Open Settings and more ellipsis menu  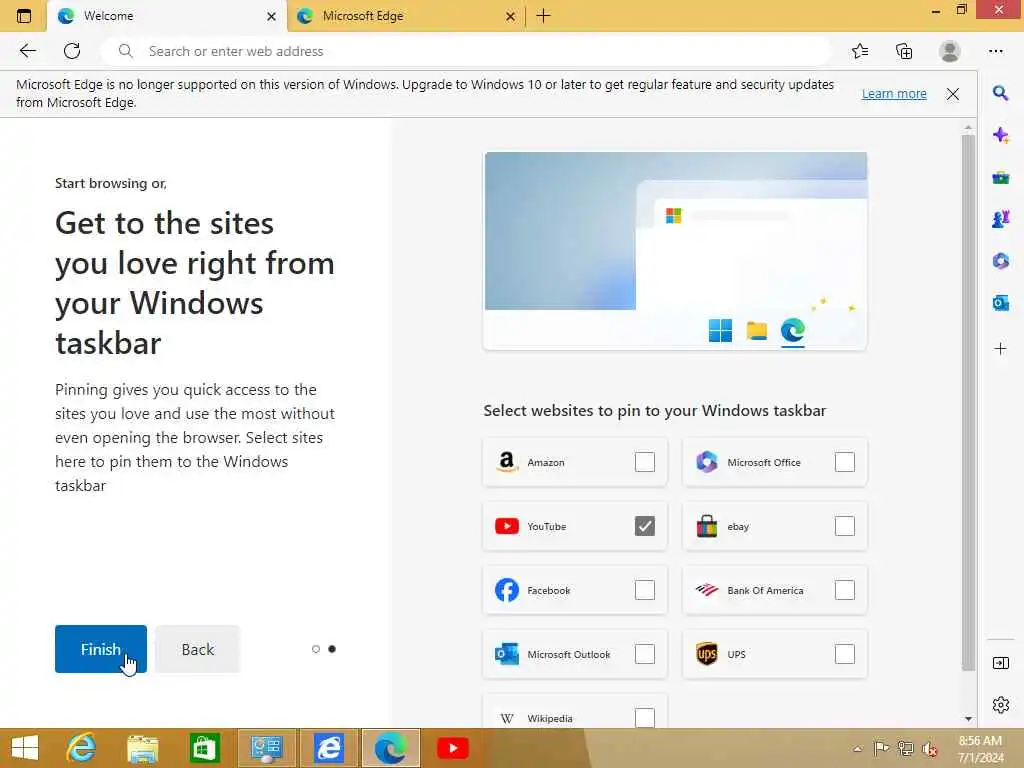coord(995,51)
